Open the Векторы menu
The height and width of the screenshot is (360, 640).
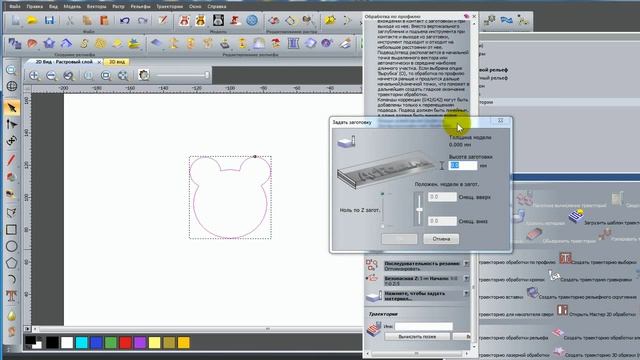pos(96,7)
